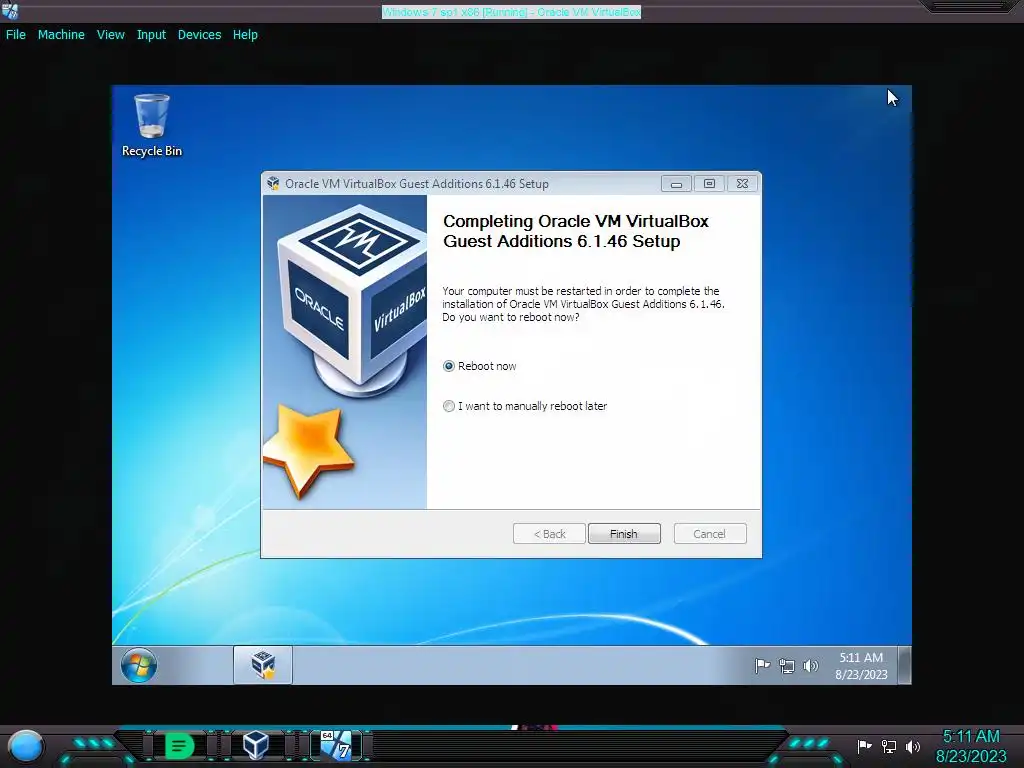
Task: Click the Cancel button in setup
Action: [709, 534]
